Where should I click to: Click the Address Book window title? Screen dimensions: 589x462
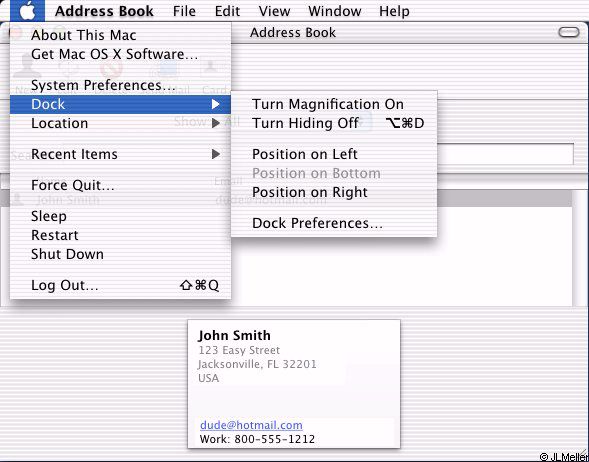[x=293, y=33]
